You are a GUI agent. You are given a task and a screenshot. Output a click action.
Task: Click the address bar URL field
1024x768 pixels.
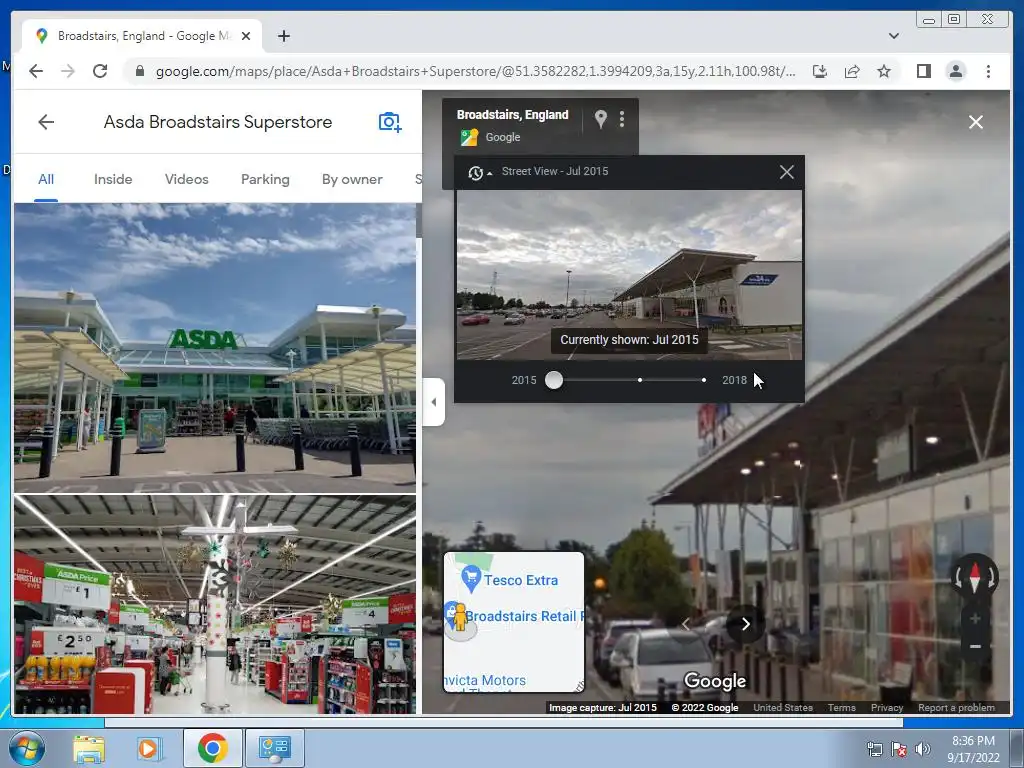coord(475,71)
